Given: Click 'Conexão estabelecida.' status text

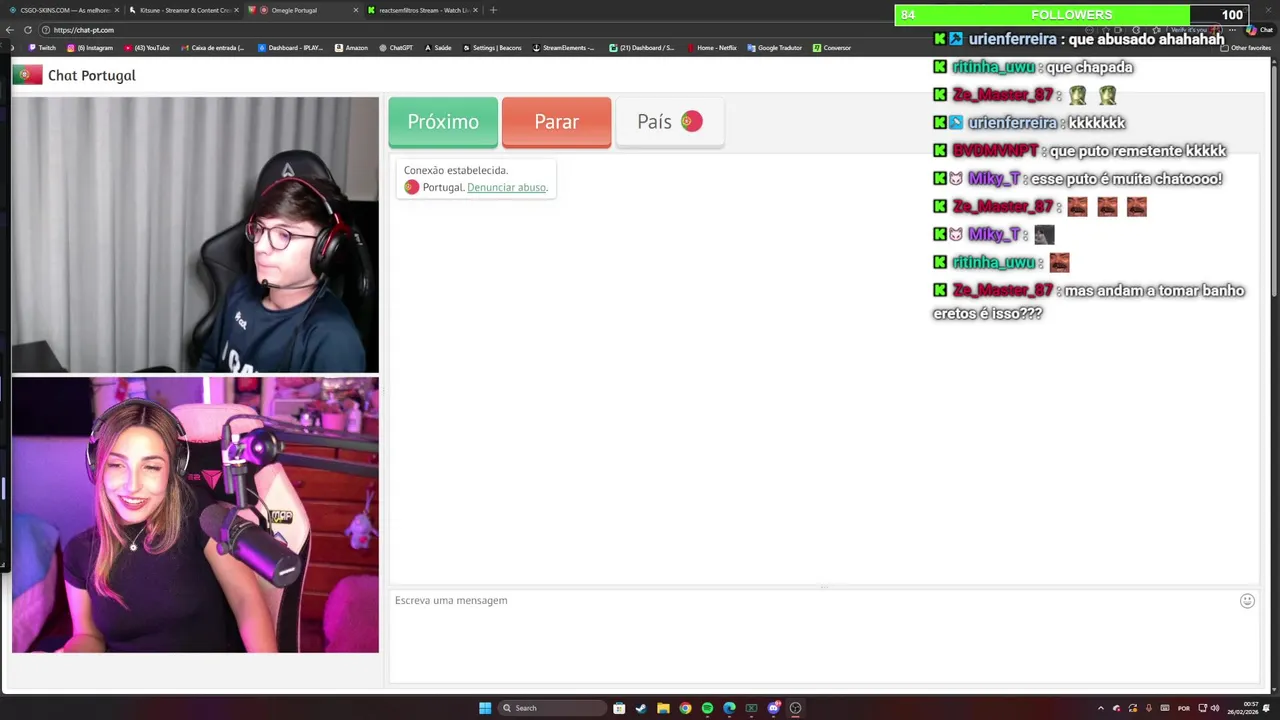Looking at the screenshot, I should (455, 170).
